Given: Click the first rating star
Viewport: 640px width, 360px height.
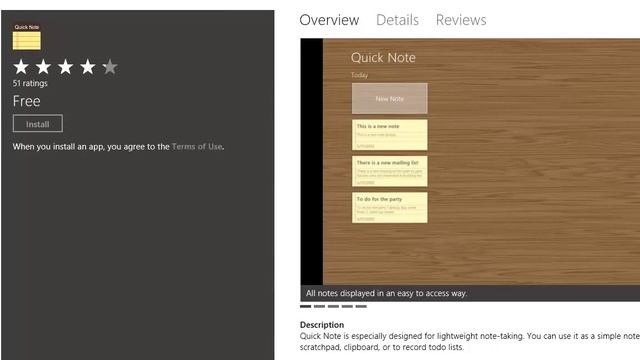Looking at the screenshot, I should [21, 67].
